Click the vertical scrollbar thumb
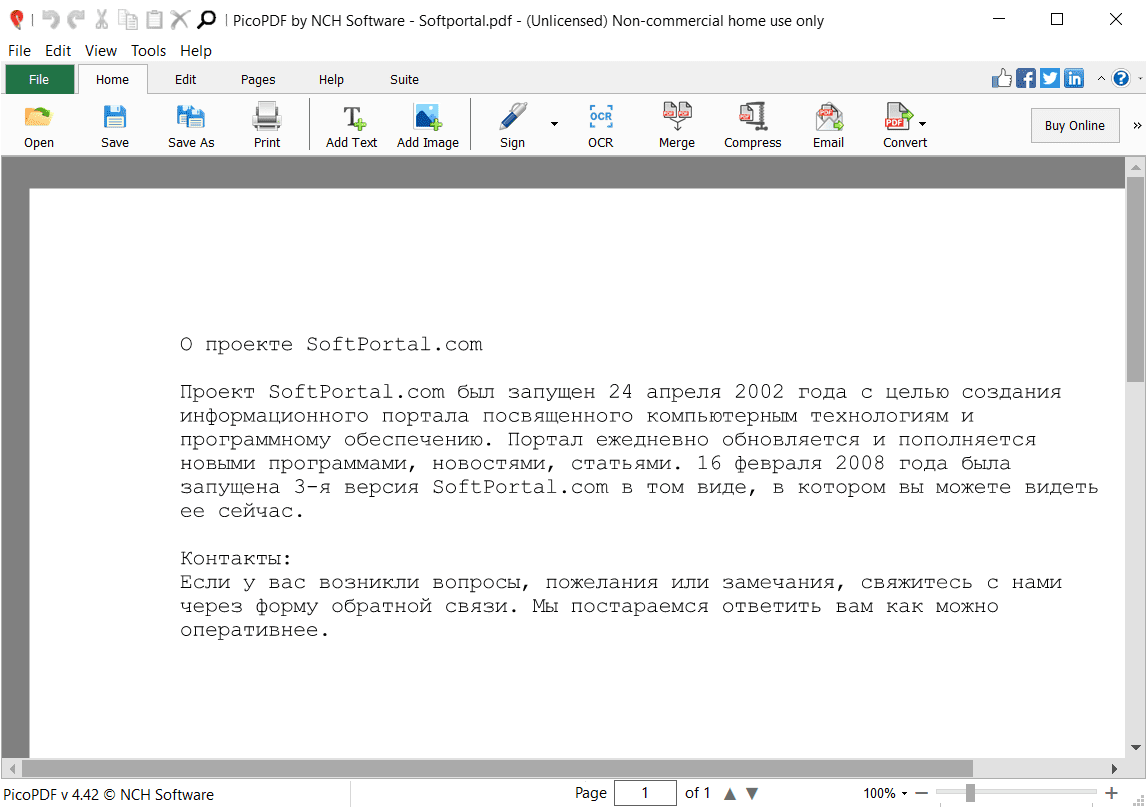 1135,277
